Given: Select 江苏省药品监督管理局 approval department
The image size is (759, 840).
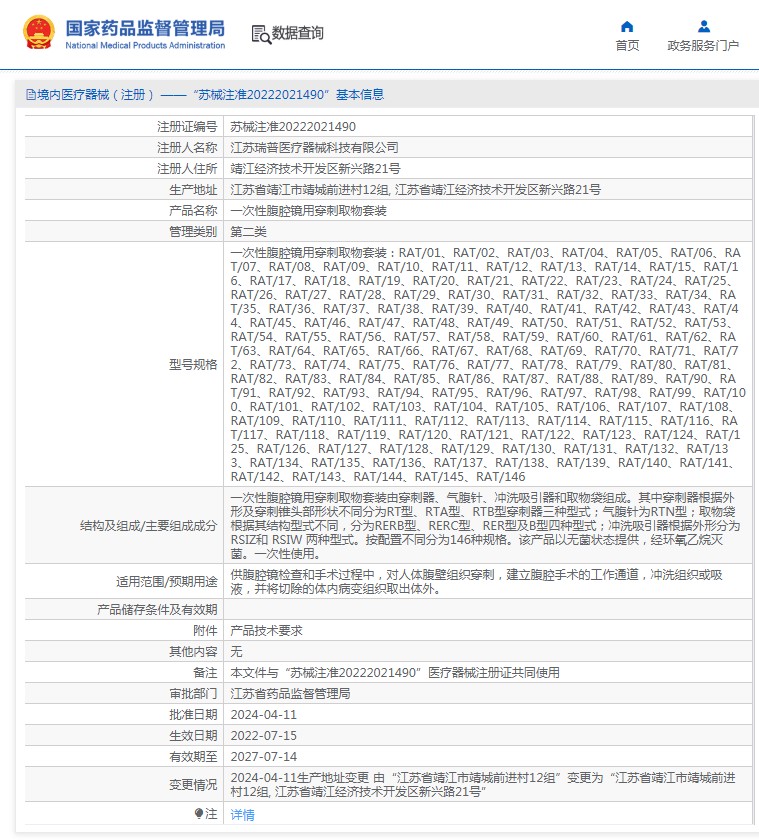Looking at the screenshot, I should pos(290,694).
